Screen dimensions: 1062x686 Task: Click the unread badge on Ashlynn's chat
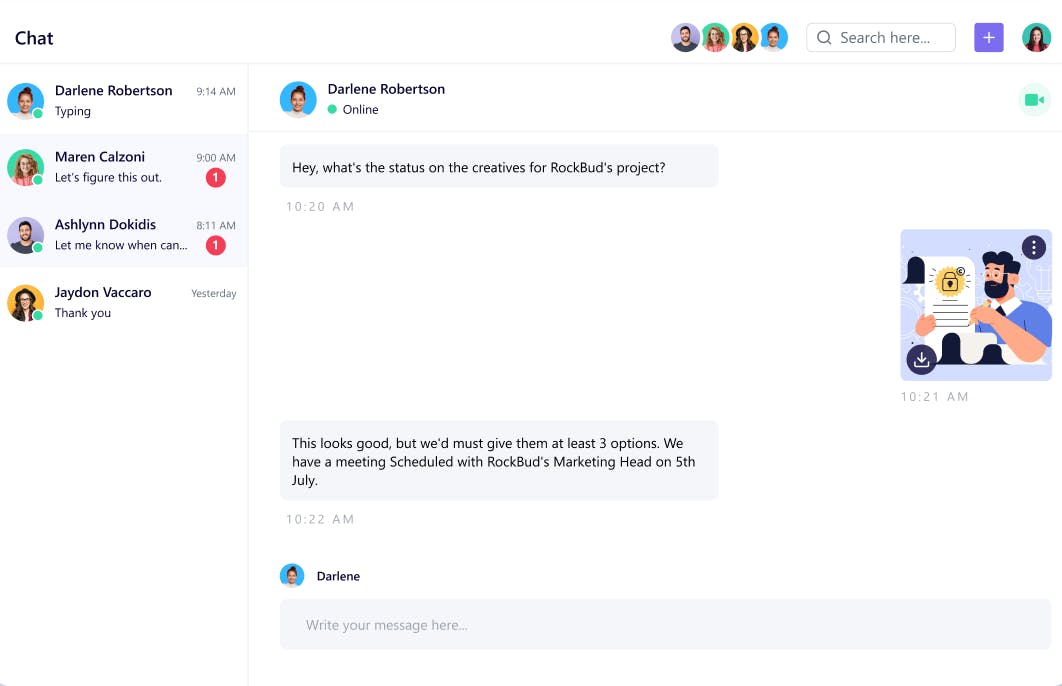click(215, 245)
